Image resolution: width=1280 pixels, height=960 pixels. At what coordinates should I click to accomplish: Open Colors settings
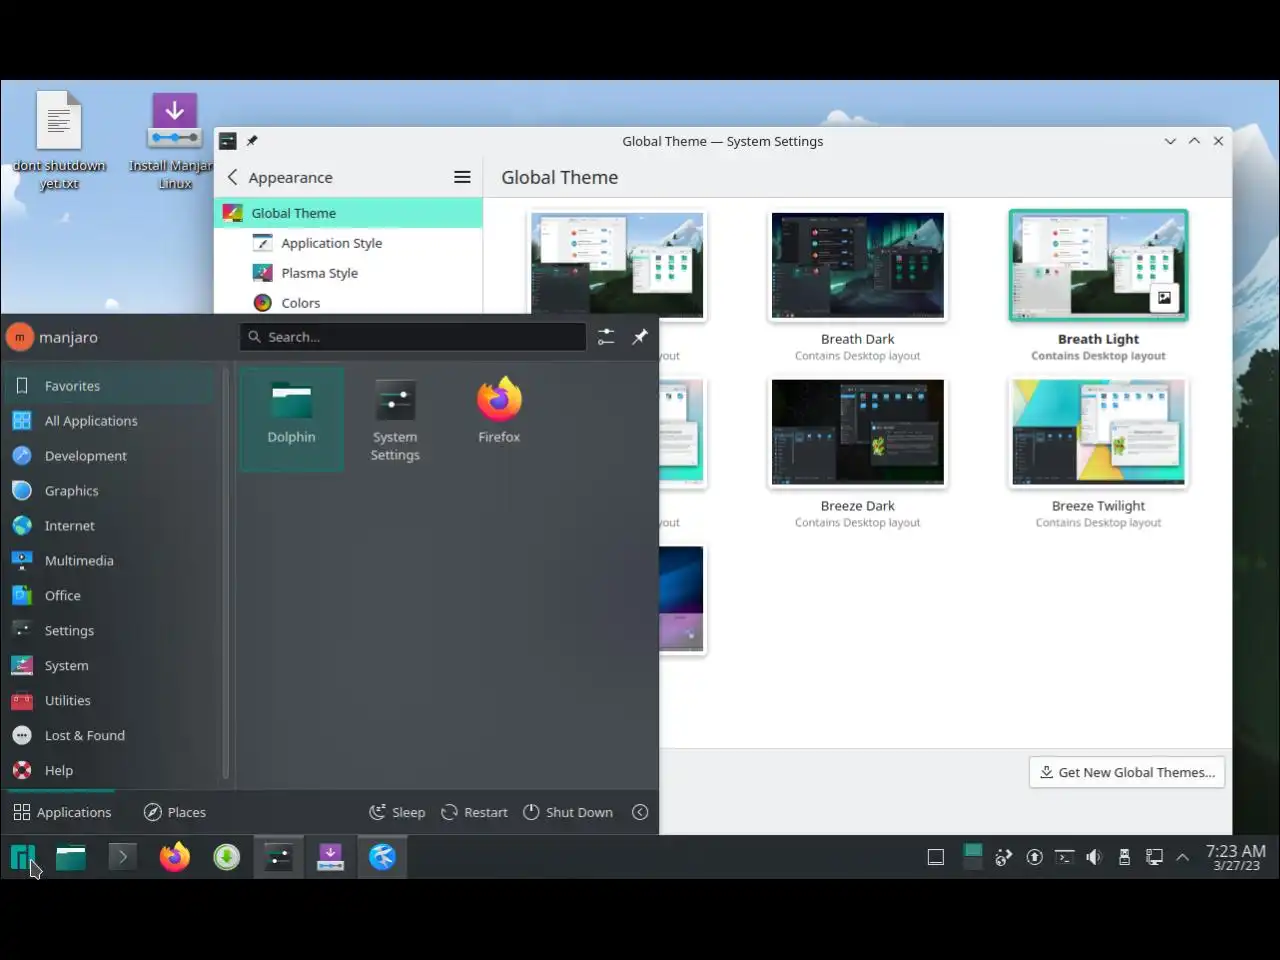click(348, 303)
